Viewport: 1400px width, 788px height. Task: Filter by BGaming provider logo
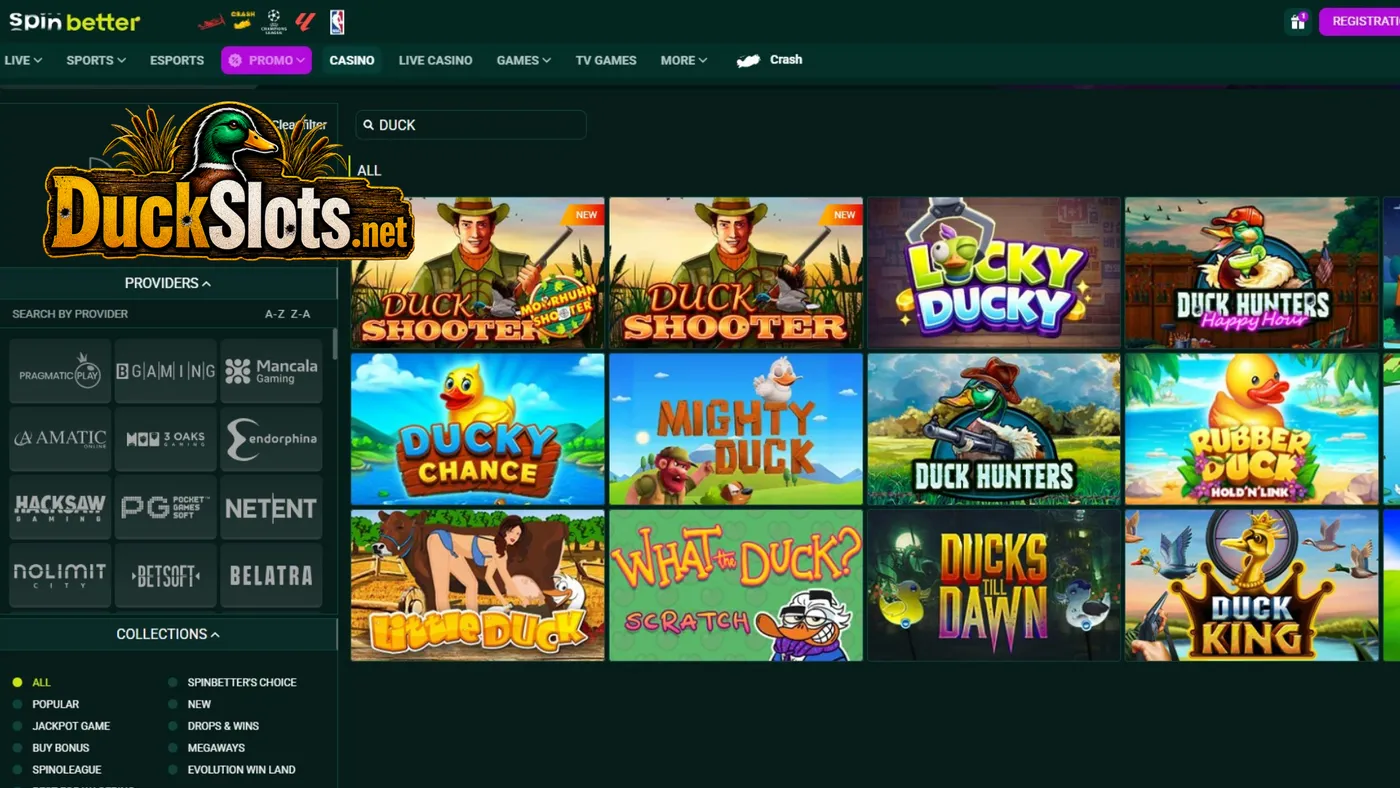point(166,371)
